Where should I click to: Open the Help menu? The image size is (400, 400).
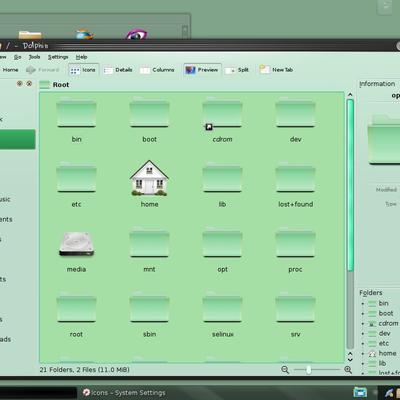tap(81, 57)
